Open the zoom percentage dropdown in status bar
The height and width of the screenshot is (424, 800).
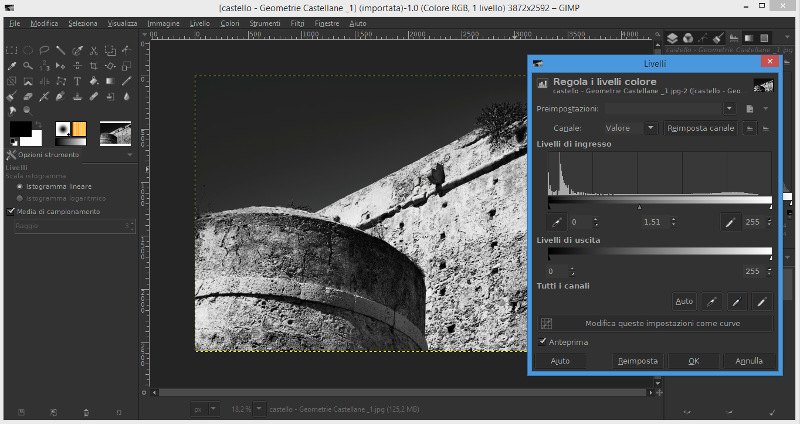[x=259, y=409]
